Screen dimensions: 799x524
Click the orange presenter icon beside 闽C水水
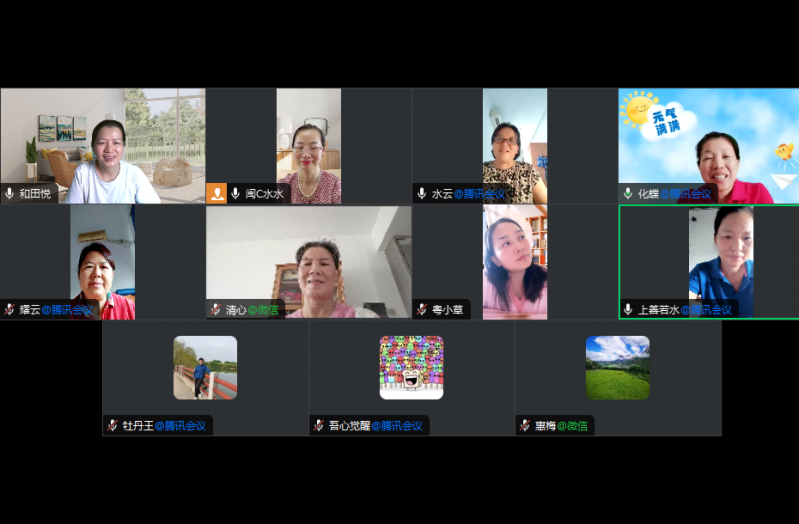pos(216,194)
